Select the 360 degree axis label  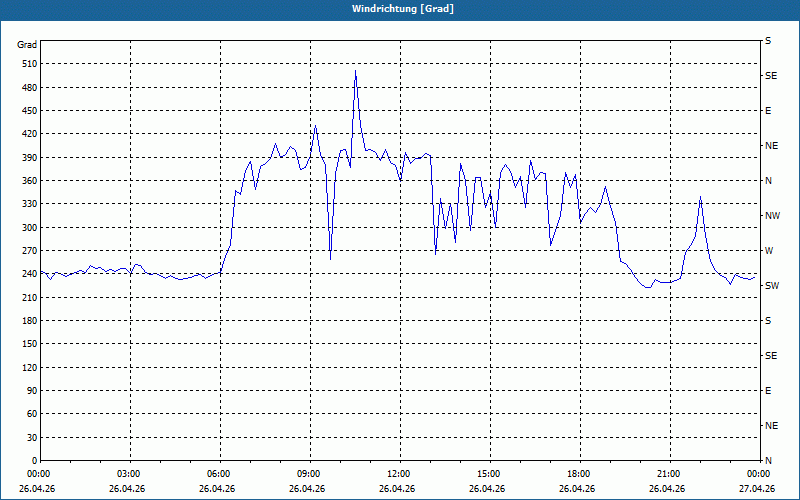[x=31, y=181]
